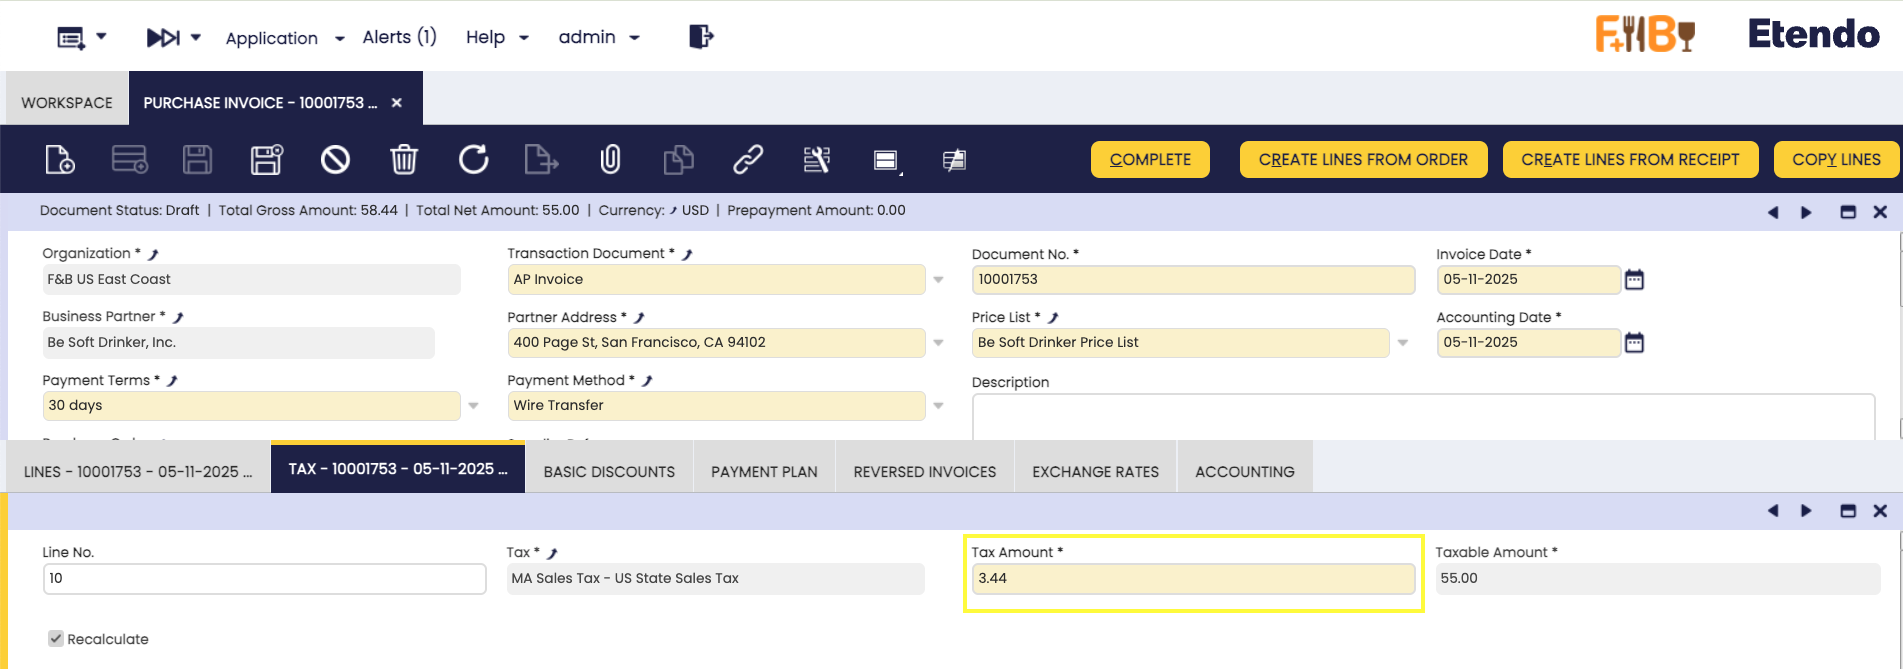Viewport: 1903px width, 669px height.
Task: Expand the Transaction Document dropdown
Action: [938, 280]
